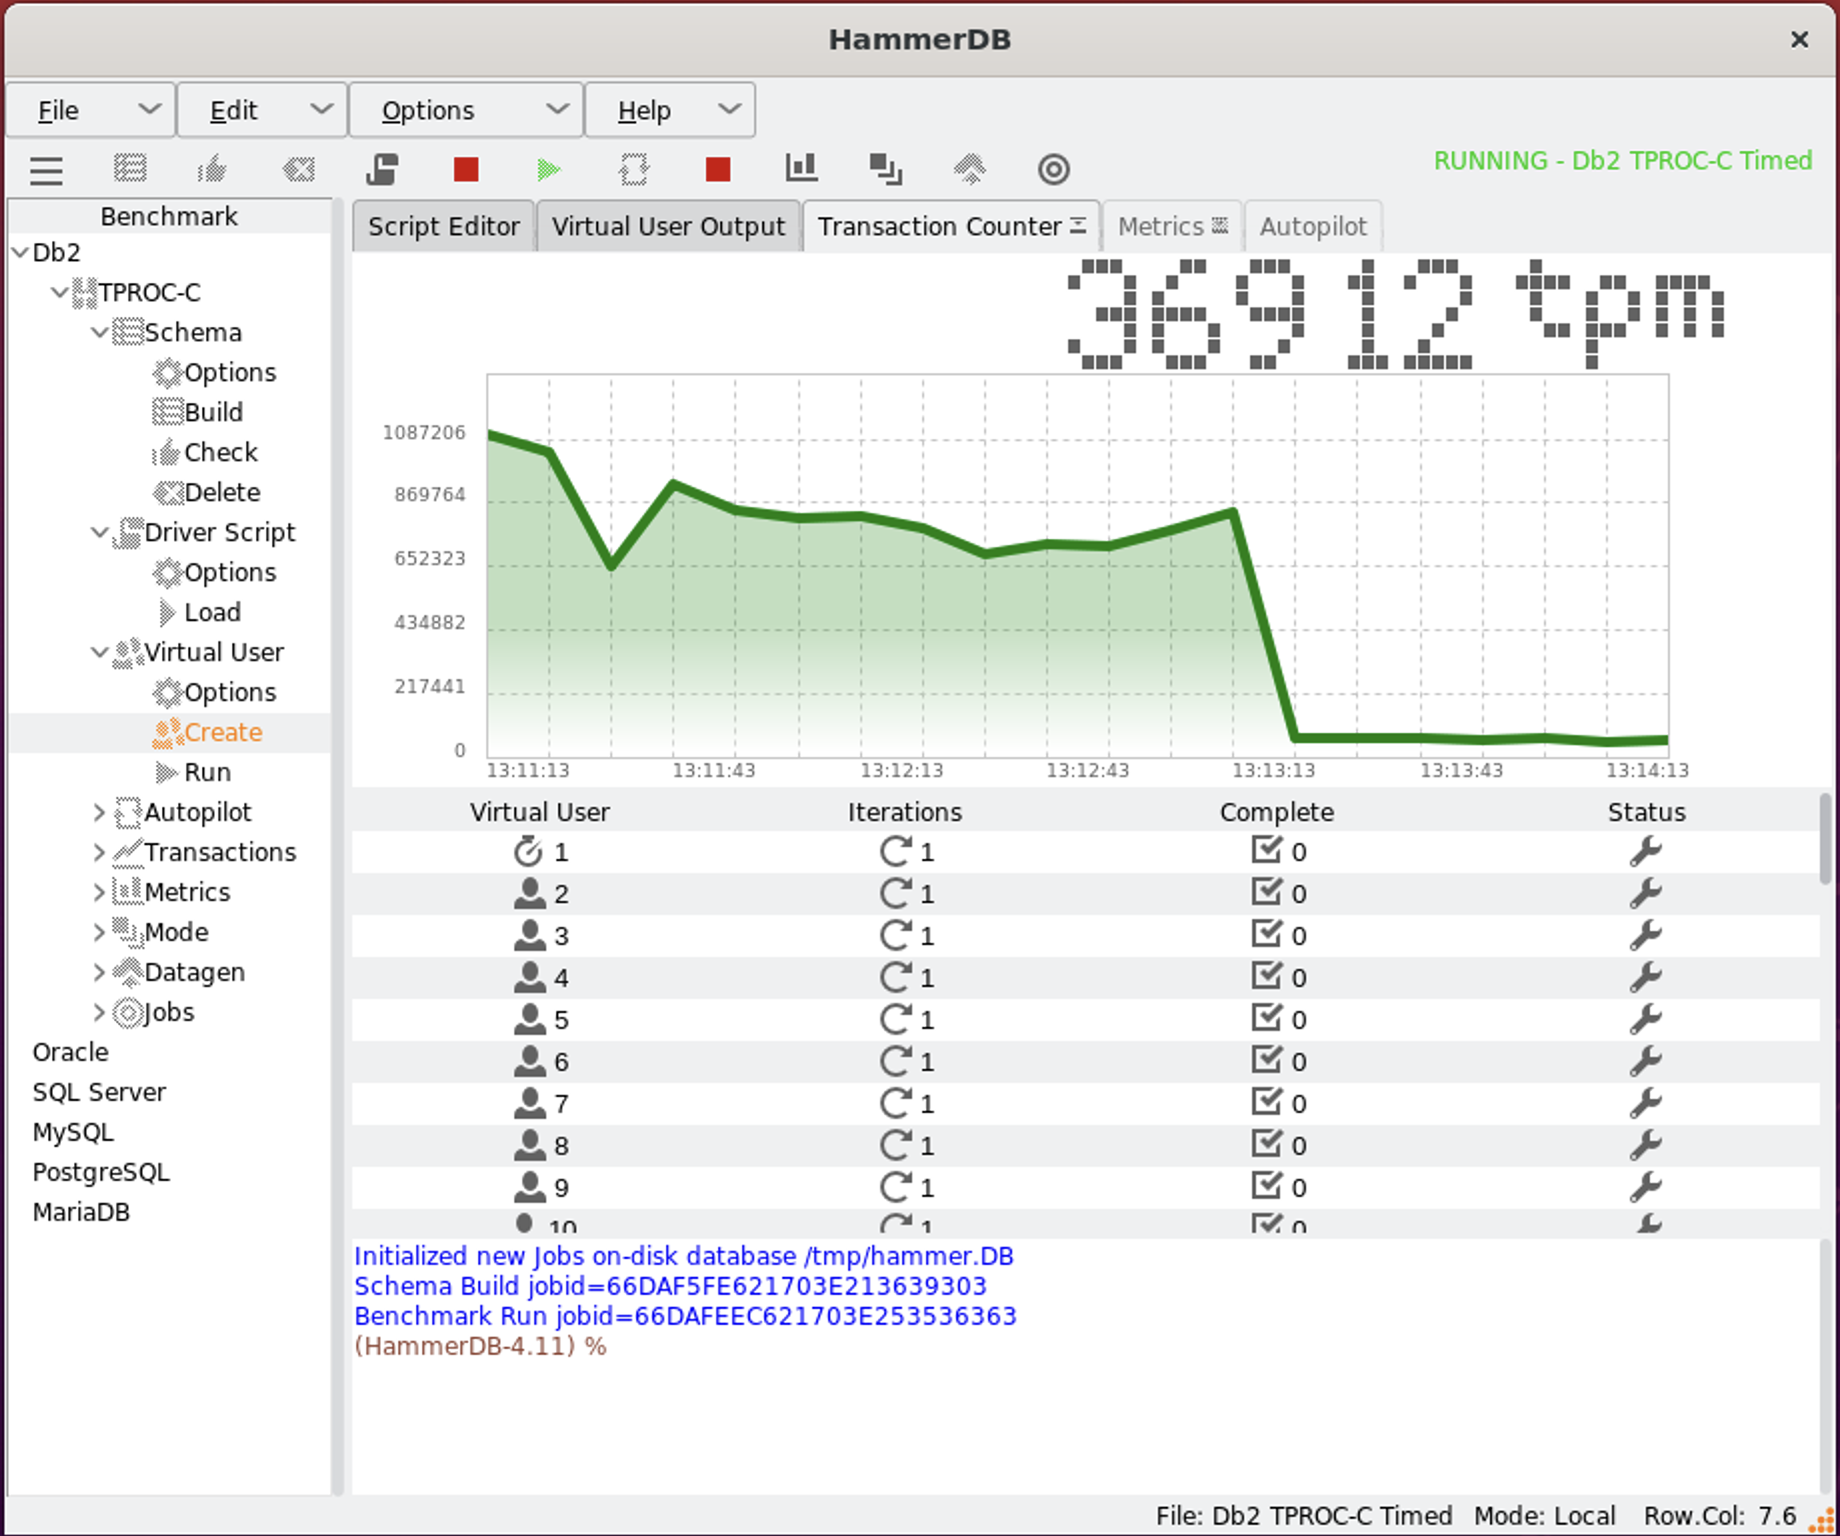Screen dimensions: 1840x1536
Task: Click the person icon of virtual user 8
Action: 529,1145
